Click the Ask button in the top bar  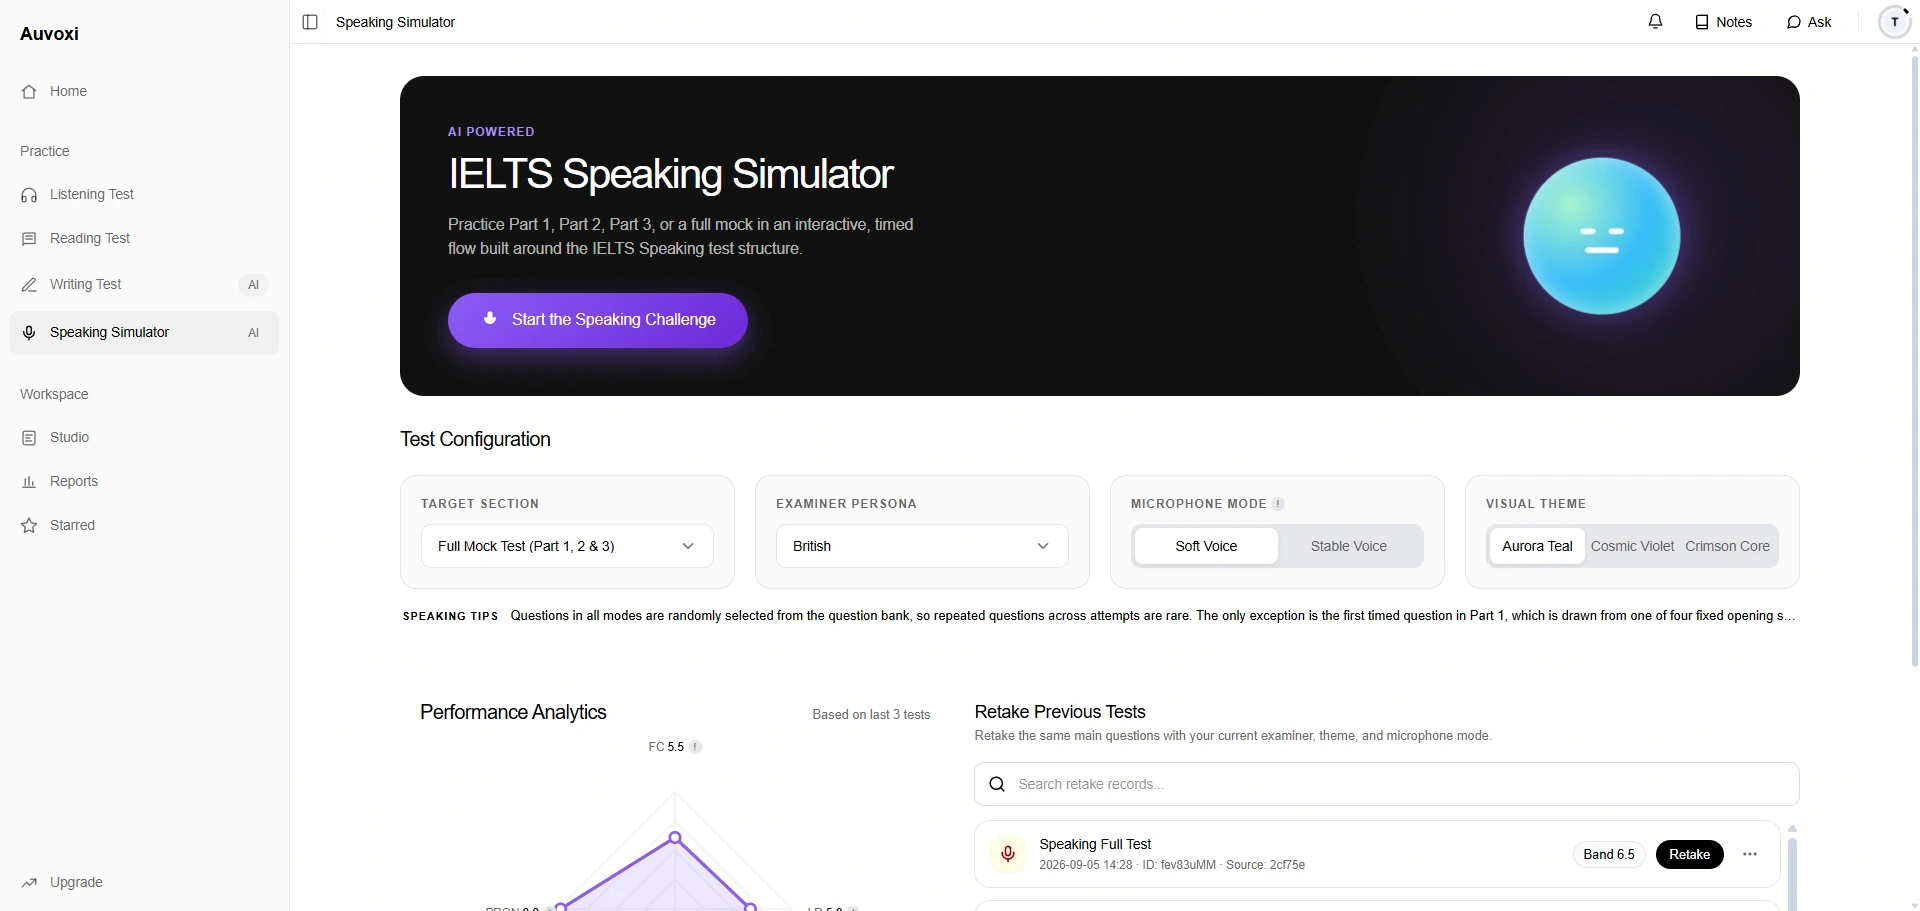1810,22
